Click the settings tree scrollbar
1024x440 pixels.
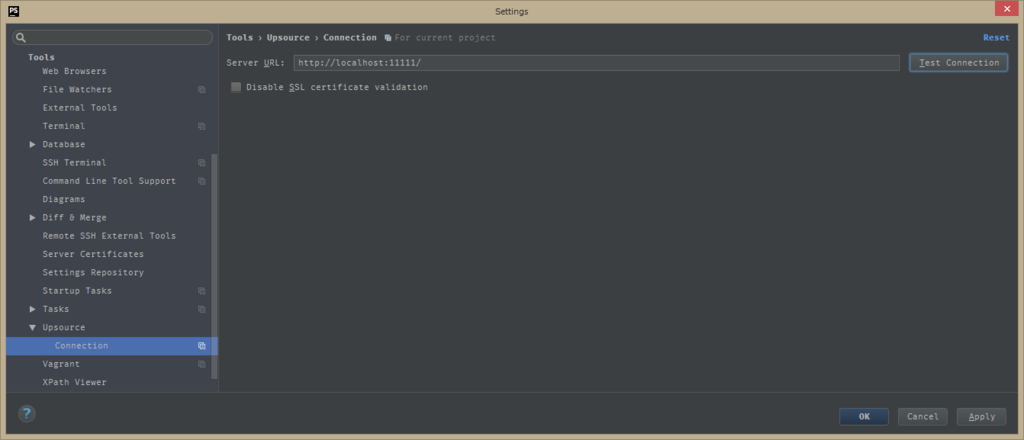(214, 266)
